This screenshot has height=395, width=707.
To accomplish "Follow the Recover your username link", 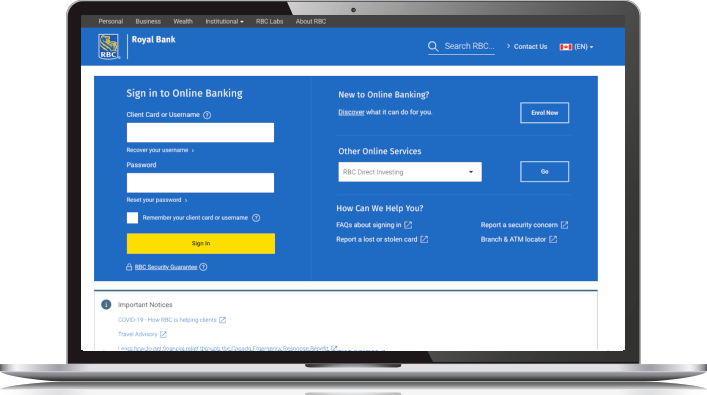I will point(160,150).
